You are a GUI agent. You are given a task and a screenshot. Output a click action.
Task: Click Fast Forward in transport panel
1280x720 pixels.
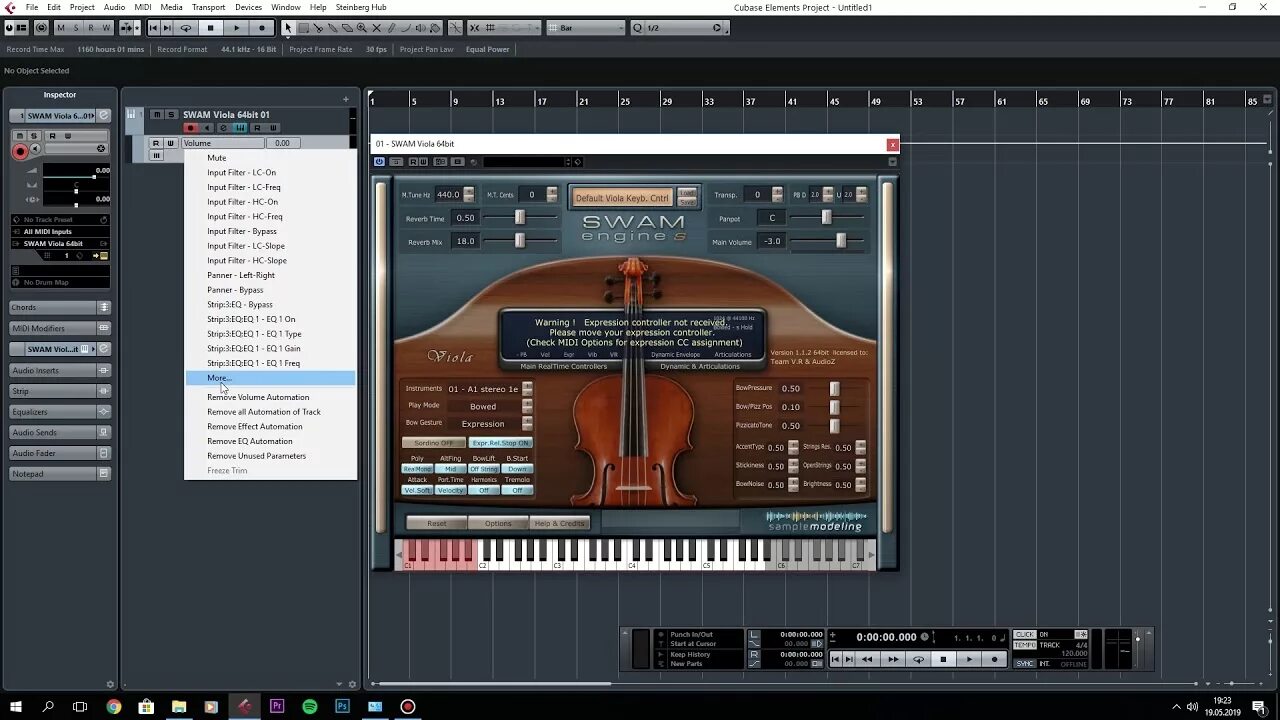893,659
